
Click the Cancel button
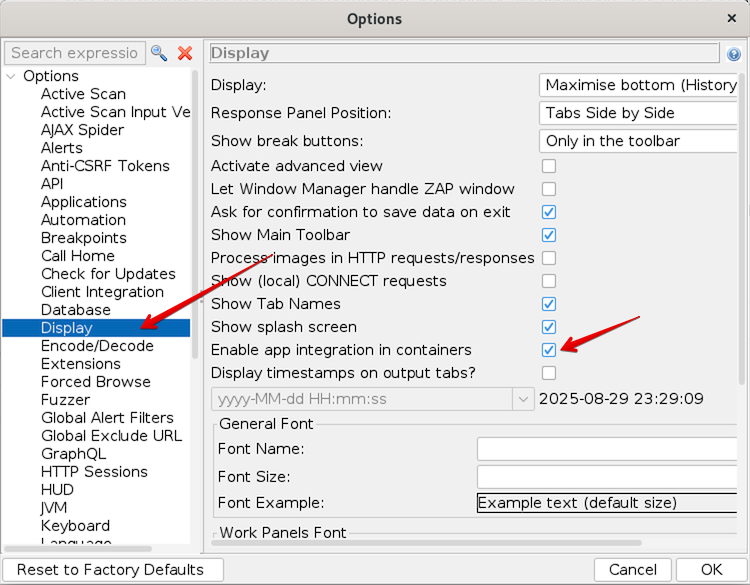coord(632,570)
